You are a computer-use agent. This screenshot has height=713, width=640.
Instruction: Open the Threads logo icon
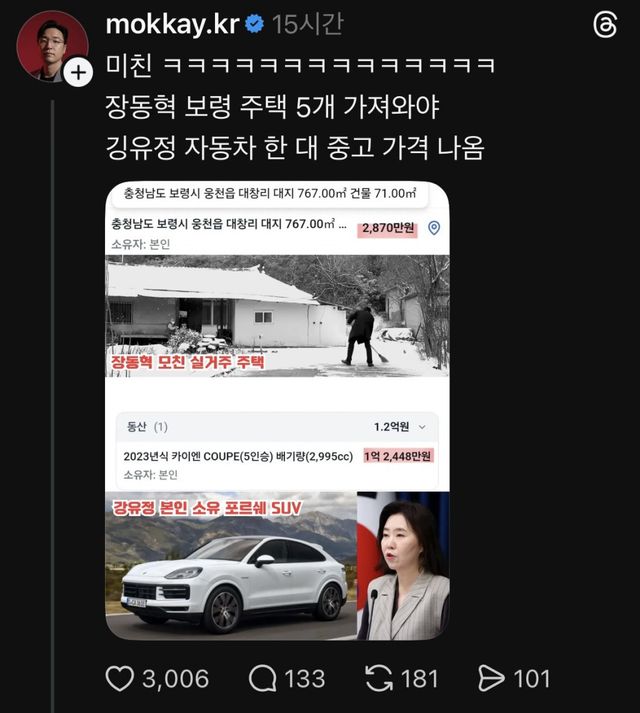[605, 25]
